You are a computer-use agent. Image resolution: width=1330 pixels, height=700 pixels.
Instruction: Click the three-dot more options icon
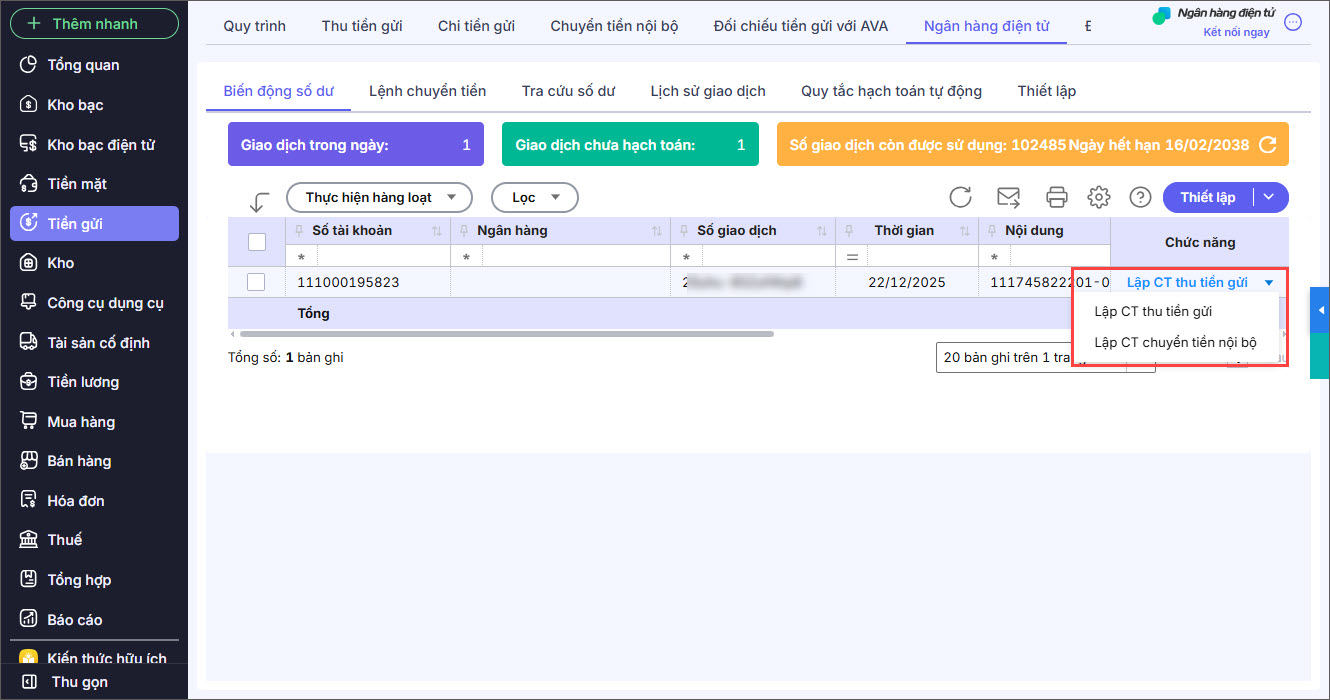tap(1293, 23)
